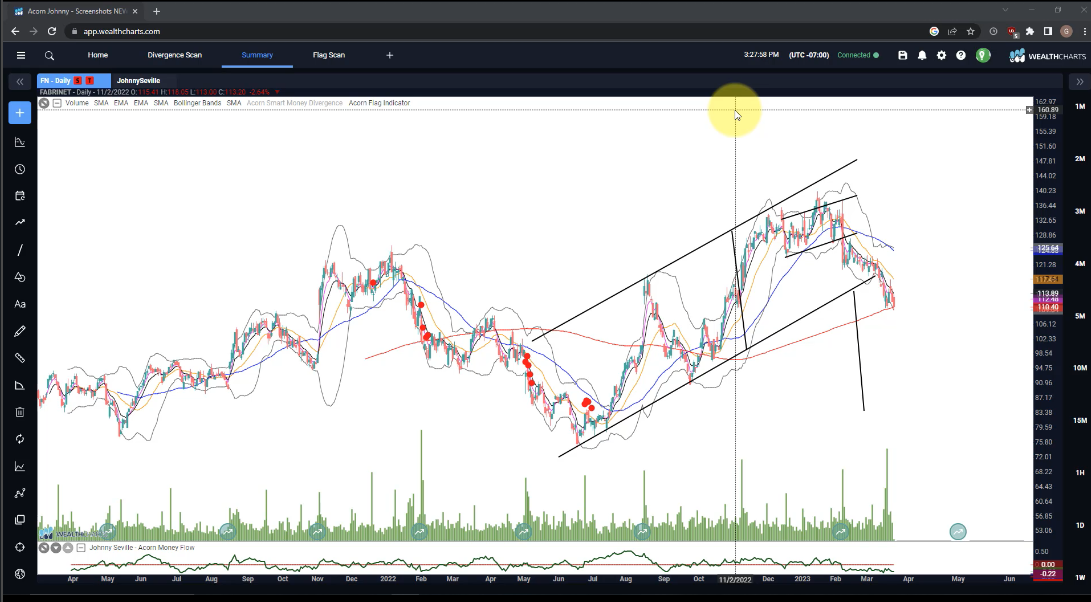Click the 160.89 price label on axis
Screen dimensions: 1091x602
point(1048,110)
